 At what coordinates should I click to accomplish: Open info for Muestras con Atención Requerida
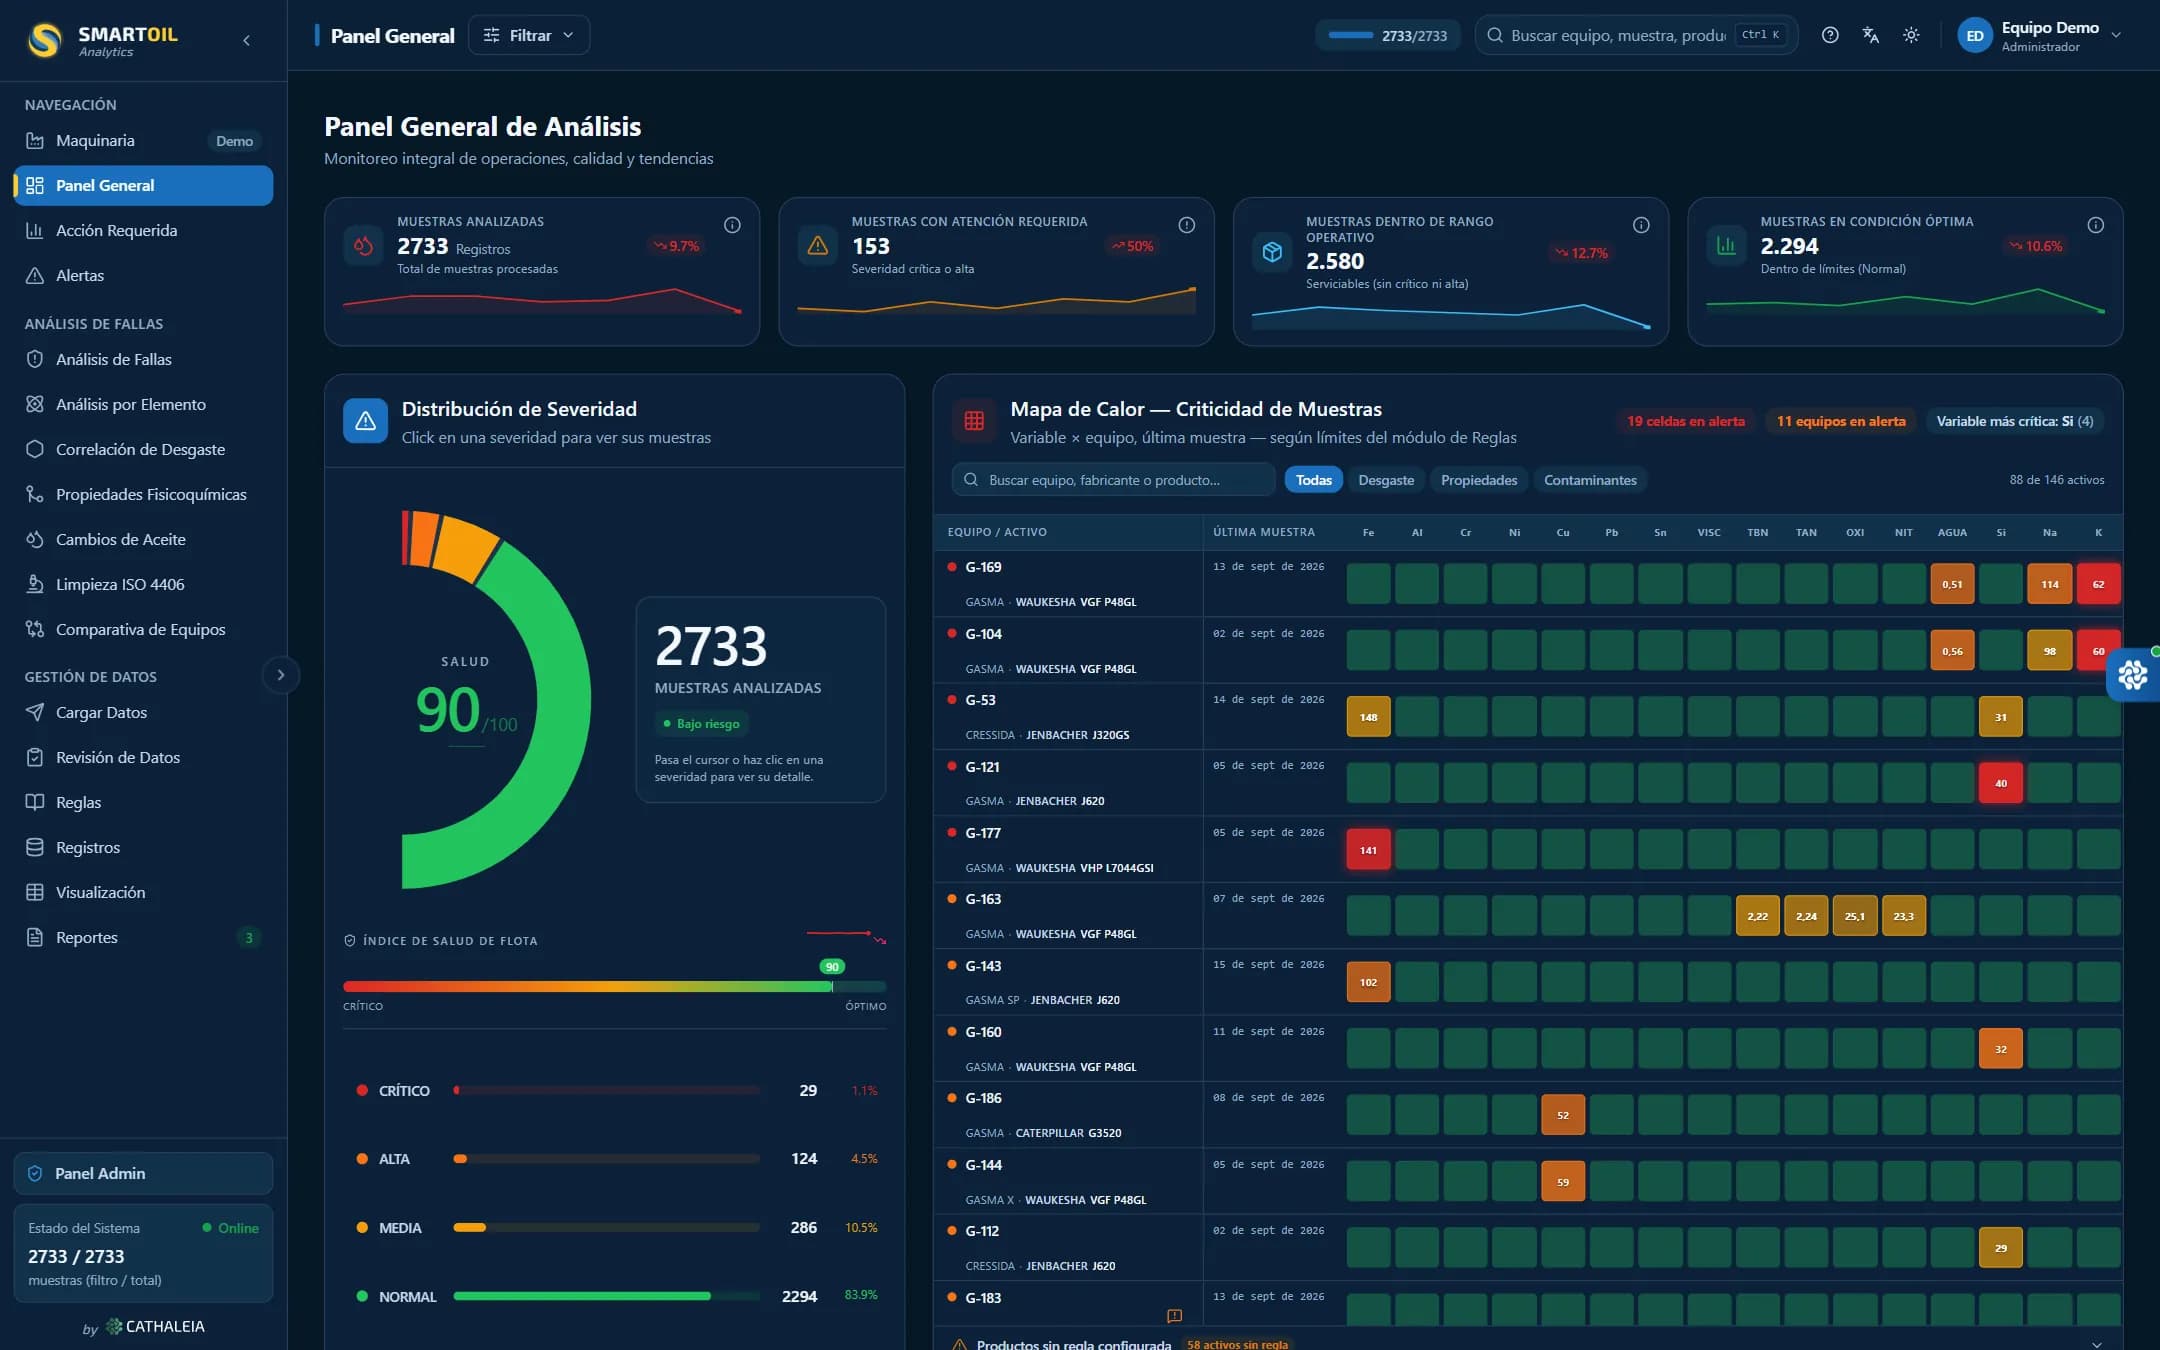click(1187, 225)
